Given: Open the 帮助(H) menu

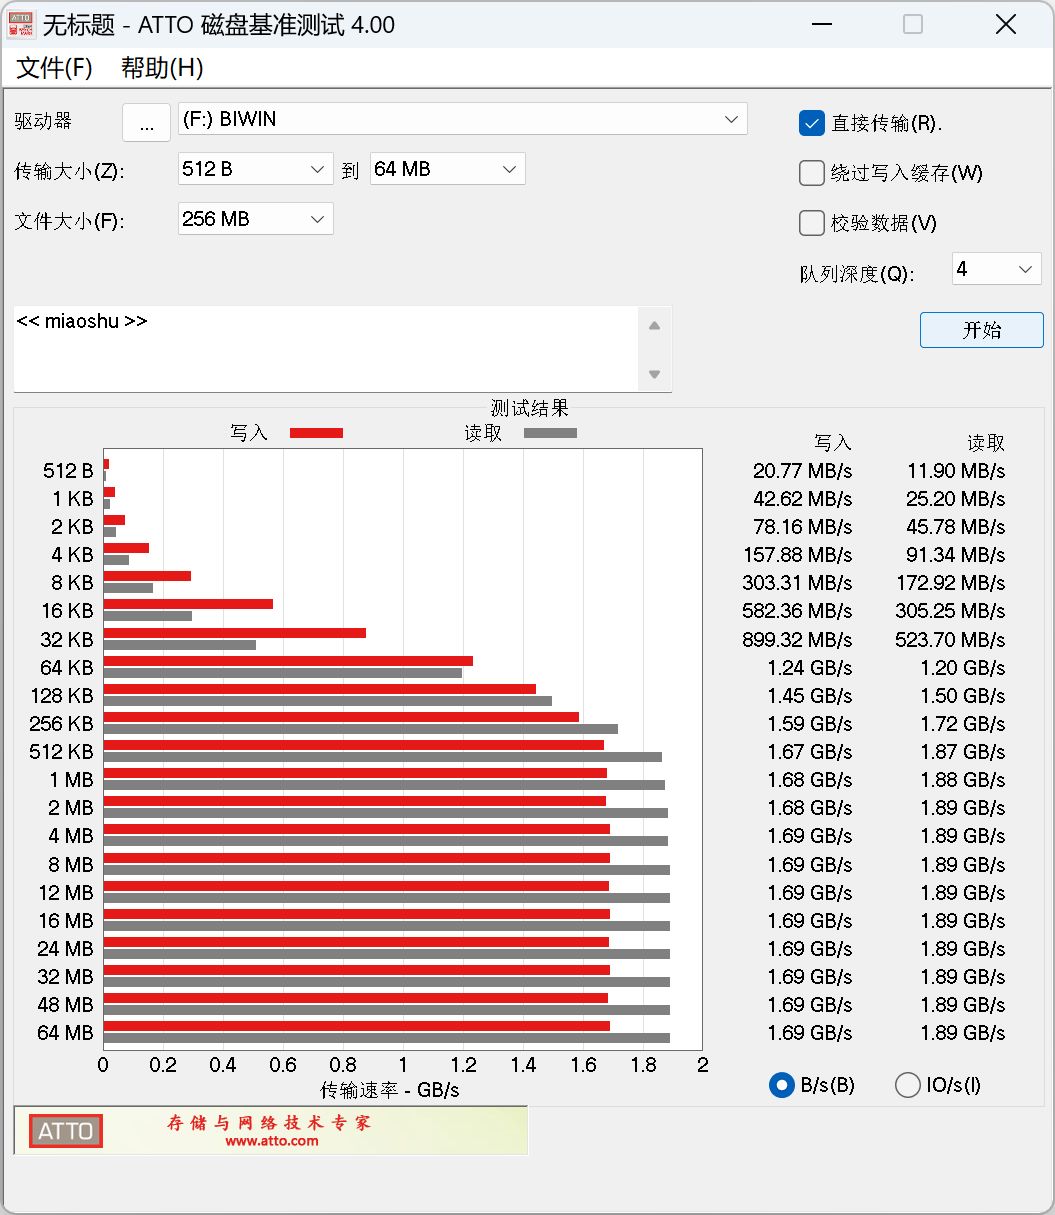Looking at the screenshot, I should pos(161,68).
